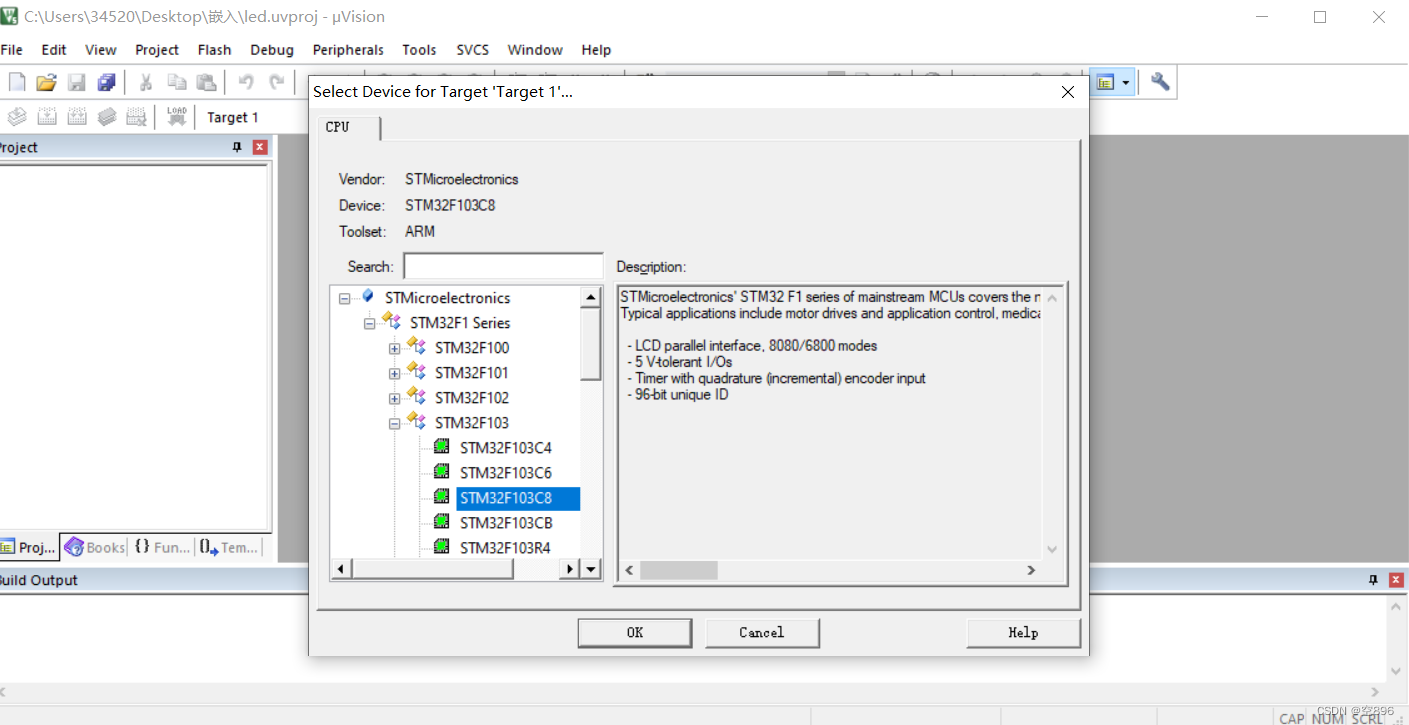Close the Project panel with red X
Viewport: 1409px width, 725px height.
point(260,147)
